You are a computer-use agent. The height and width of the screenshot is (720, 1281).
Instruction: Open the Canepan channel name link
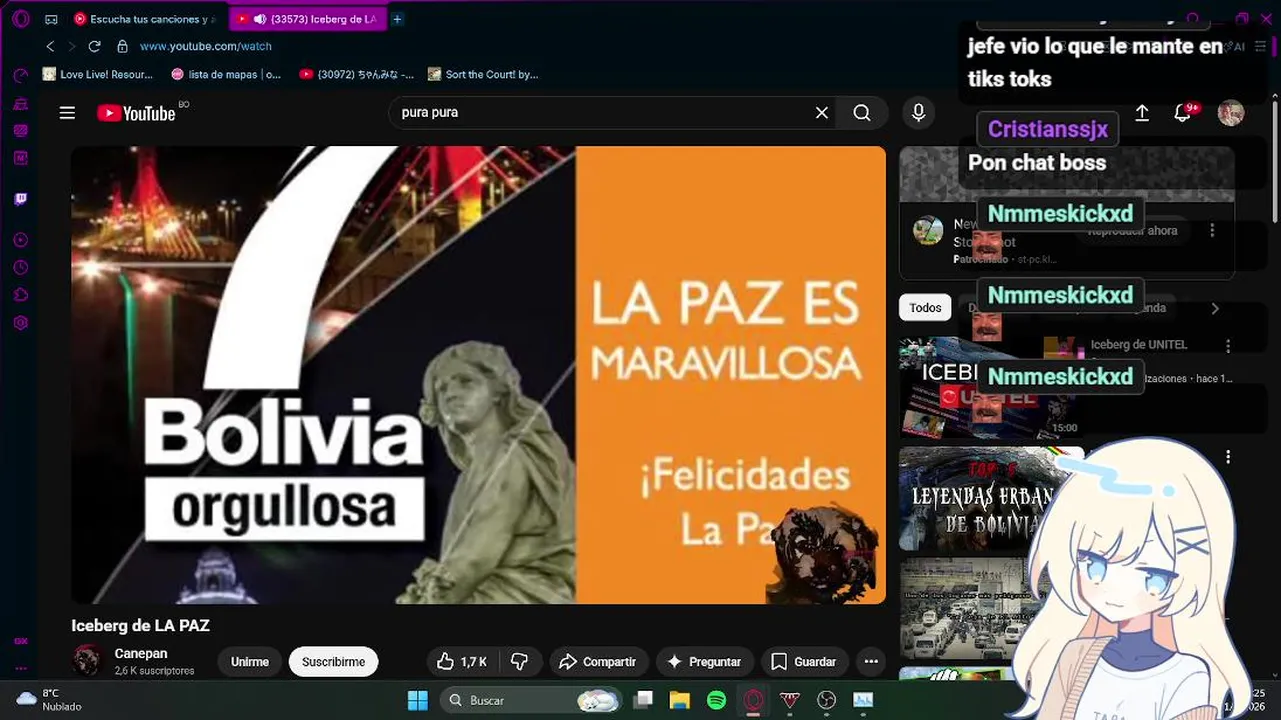141,653
